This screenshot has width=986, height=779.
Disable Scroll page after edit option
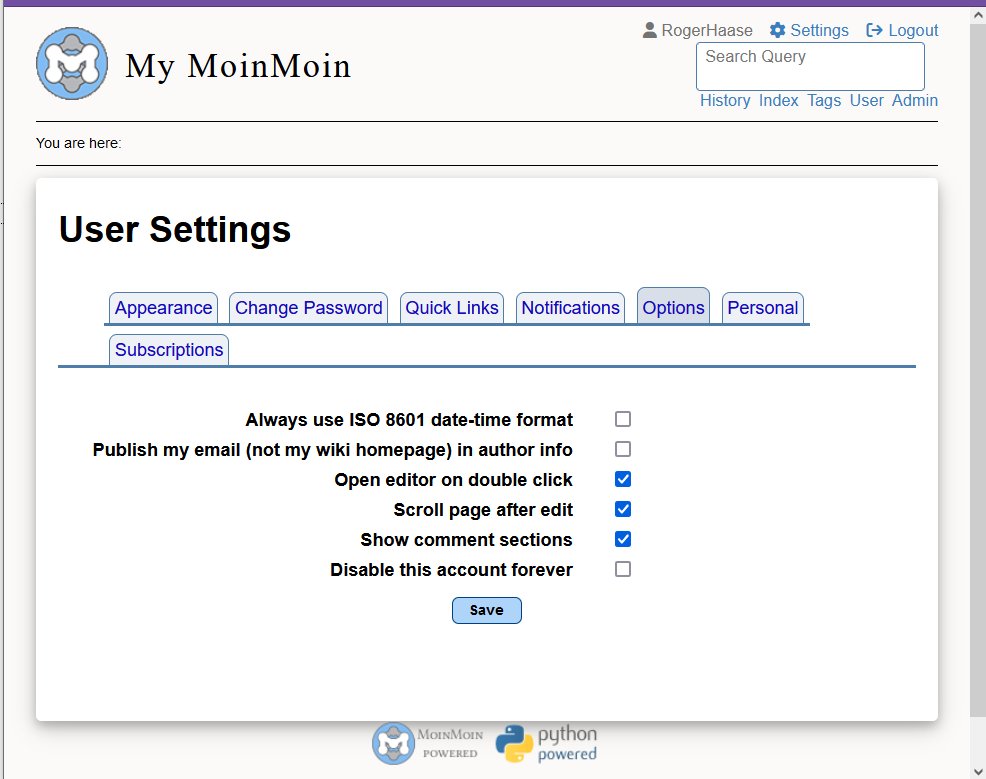click(623, 509)
